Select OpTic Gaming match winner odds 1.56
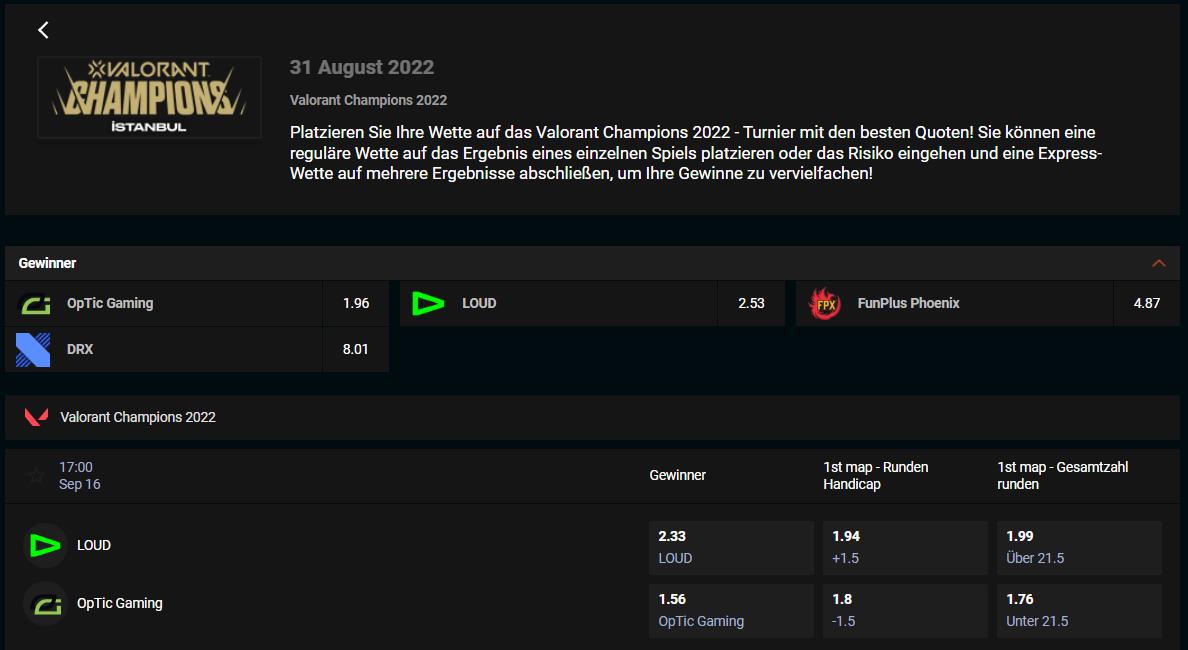This screenshot has height=650, width=1188. (x=731, y=610)
